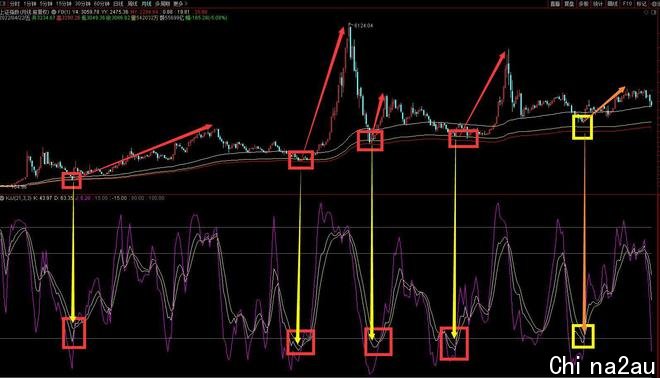Open the 统计 statistics toolbar button

tap(598, 3)
